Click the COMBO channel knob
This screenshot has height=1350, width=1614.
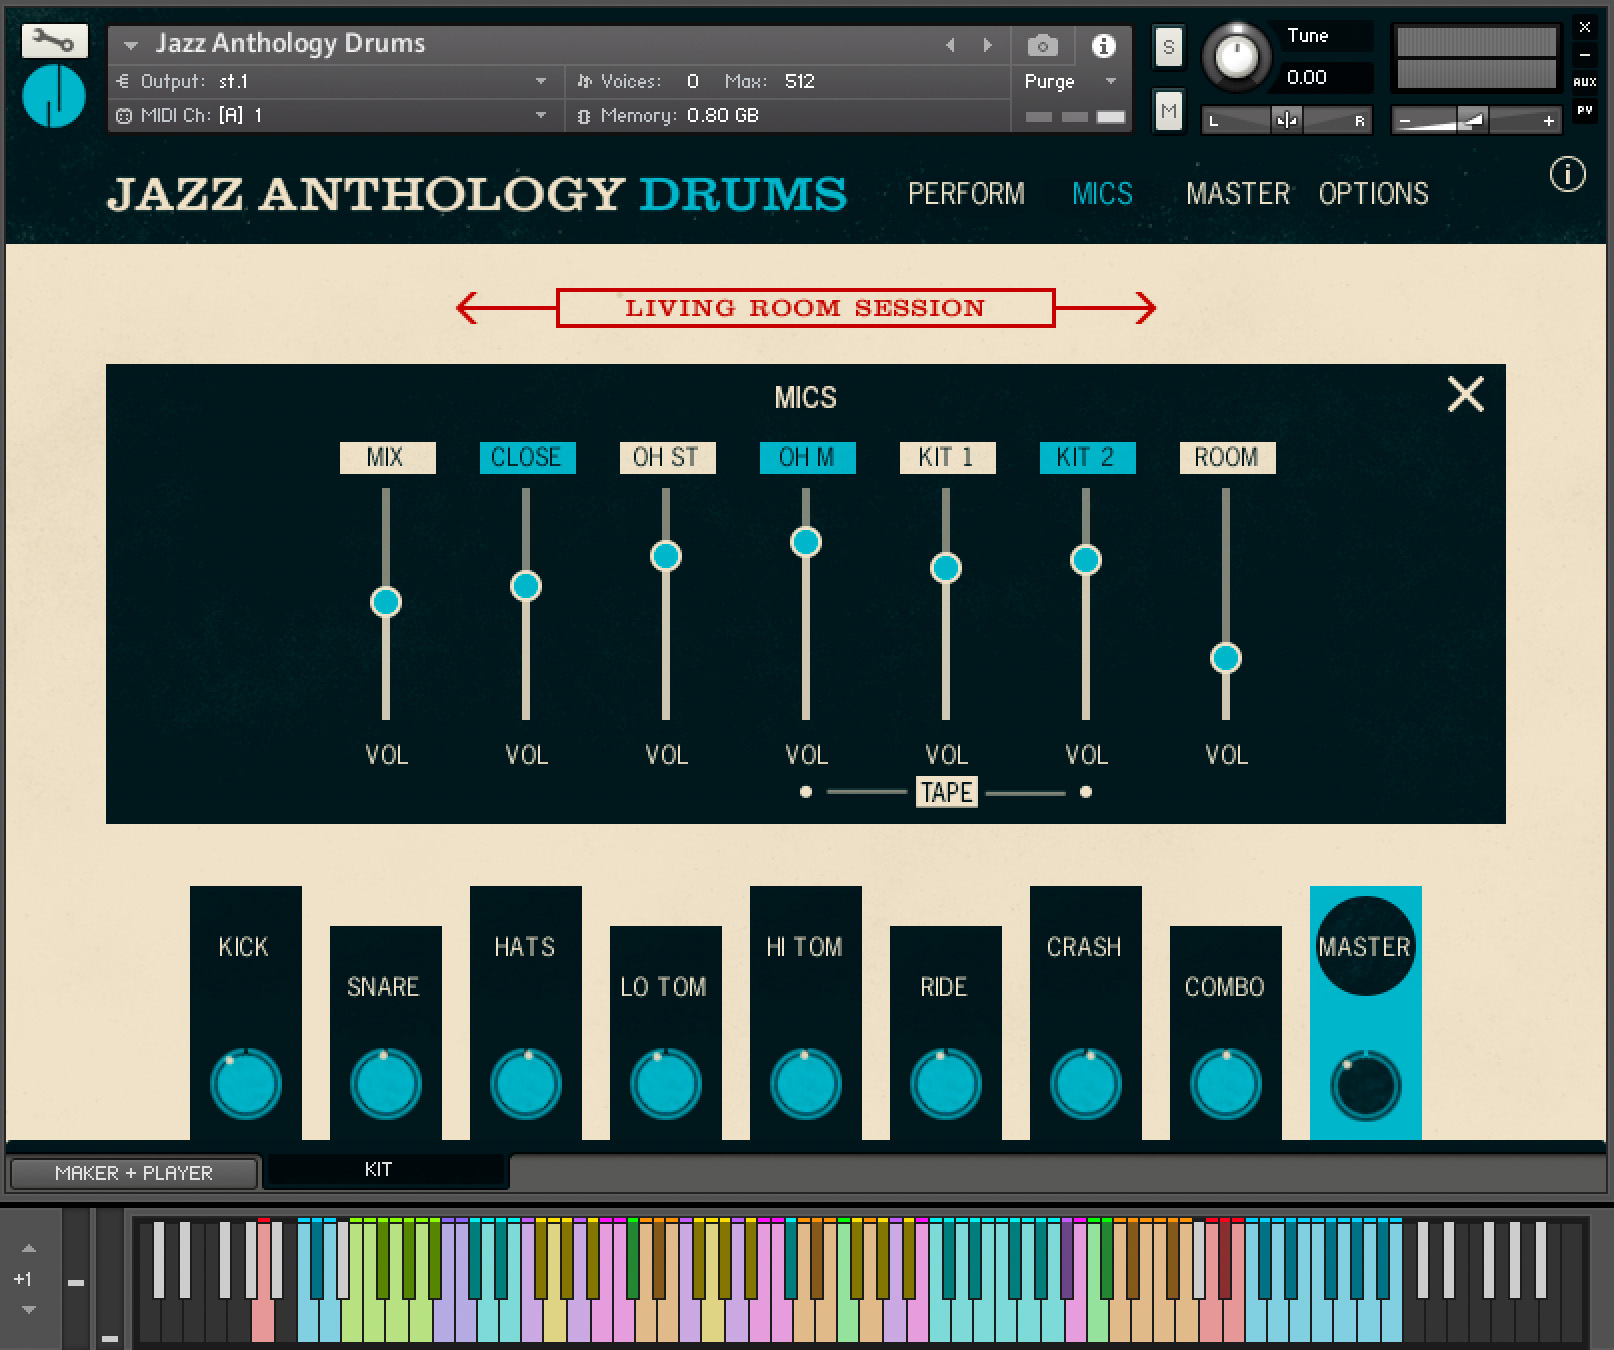pyautogui.click(x=1225, y=1084)
